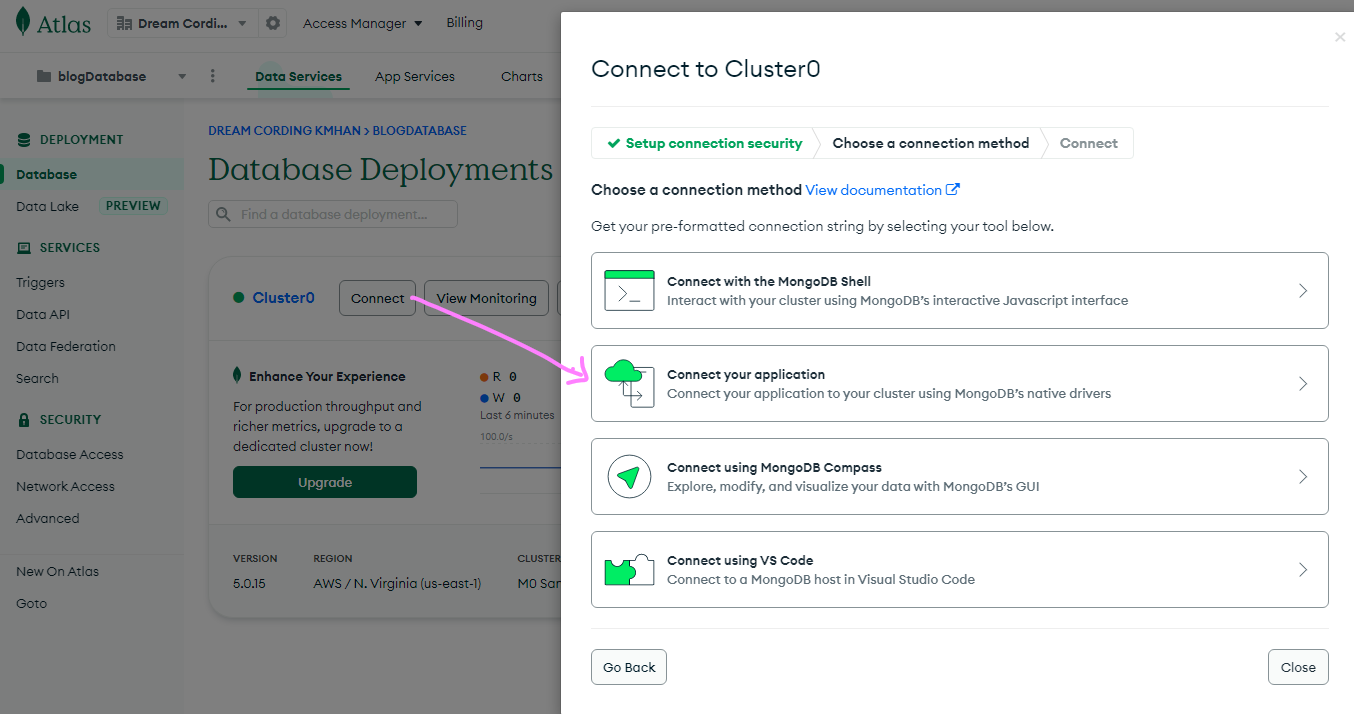Click the chevron on Connect your application
This screenshot has height=714, width=1354.
(x=1303, y=383)
